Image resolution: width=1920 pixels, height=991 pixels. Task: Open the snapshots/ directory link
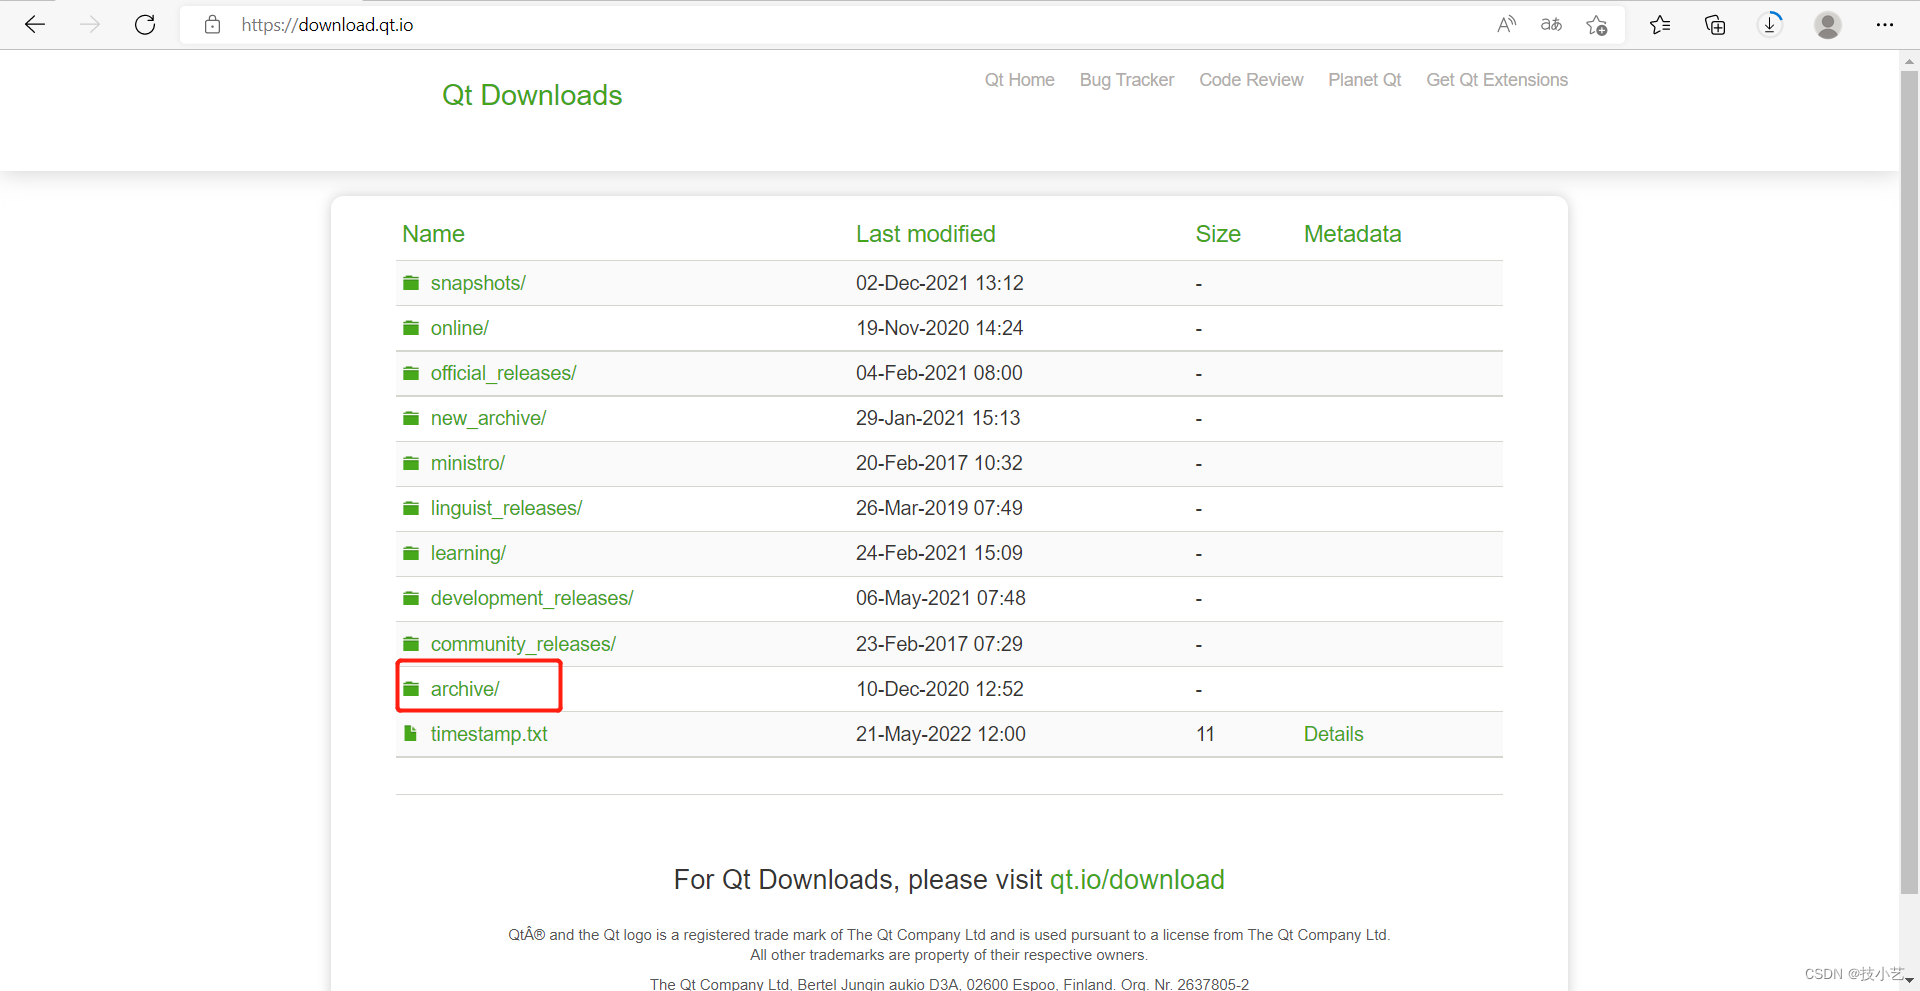478,283
